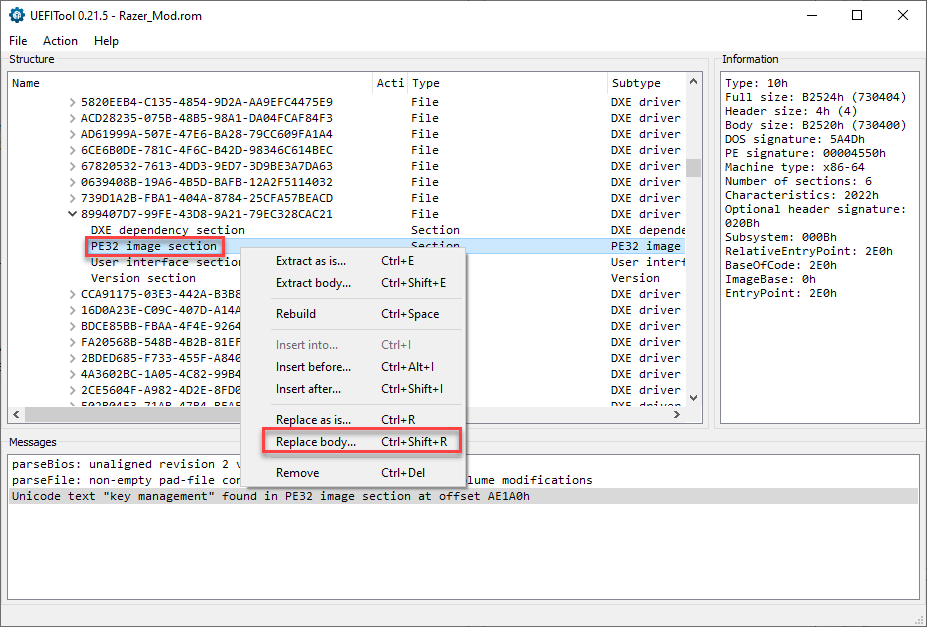Click the 'EntryPoint: 2E0h' info line
Viewport: 927px width, 627px height.
[x=780, y=293]
